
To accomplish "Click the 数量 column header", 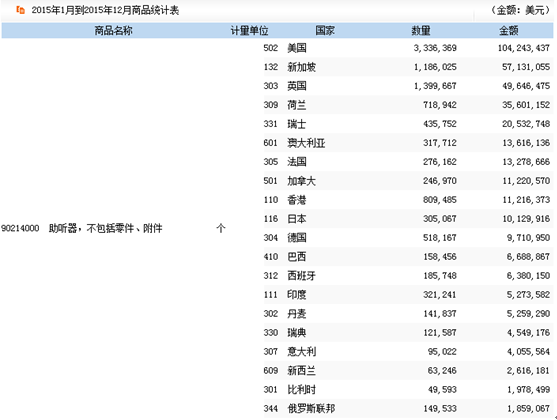I will 421,31.
